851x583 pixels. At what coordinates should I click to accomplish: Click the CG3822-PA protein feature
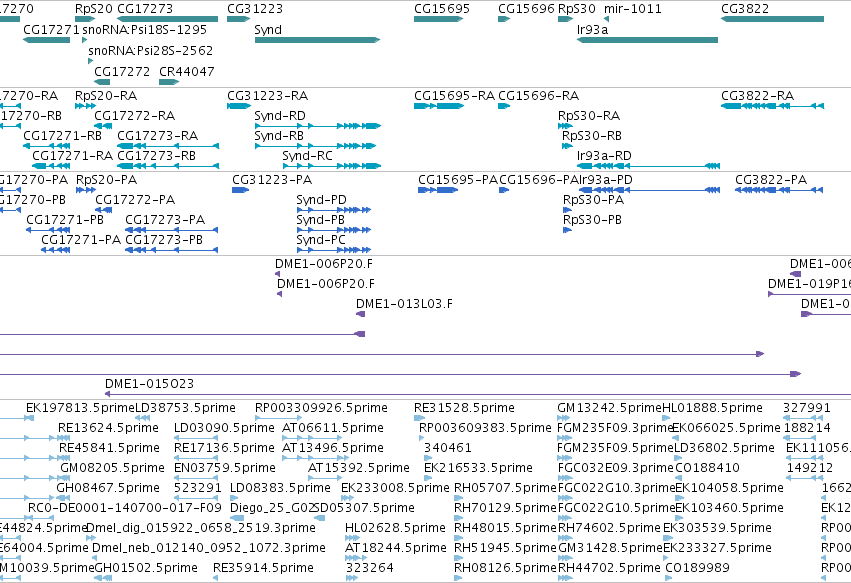pos(779,190)
